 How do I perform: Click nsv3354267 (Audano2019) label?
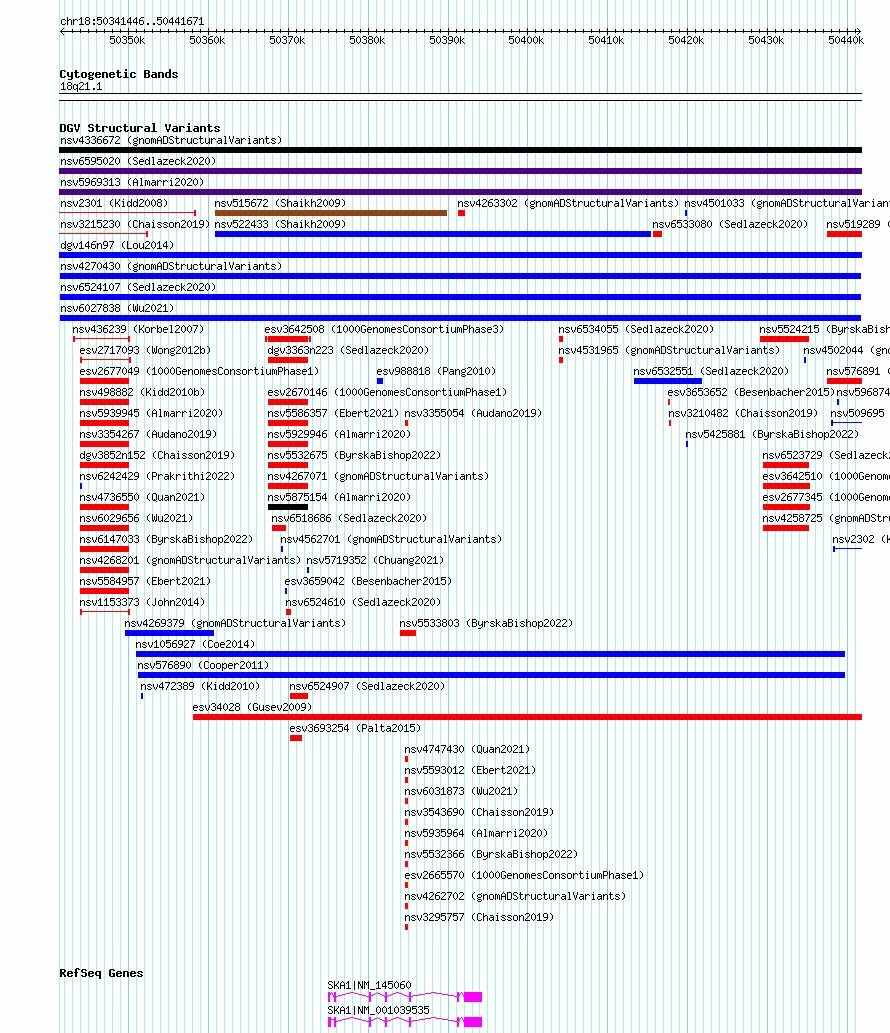coord(148,435)
